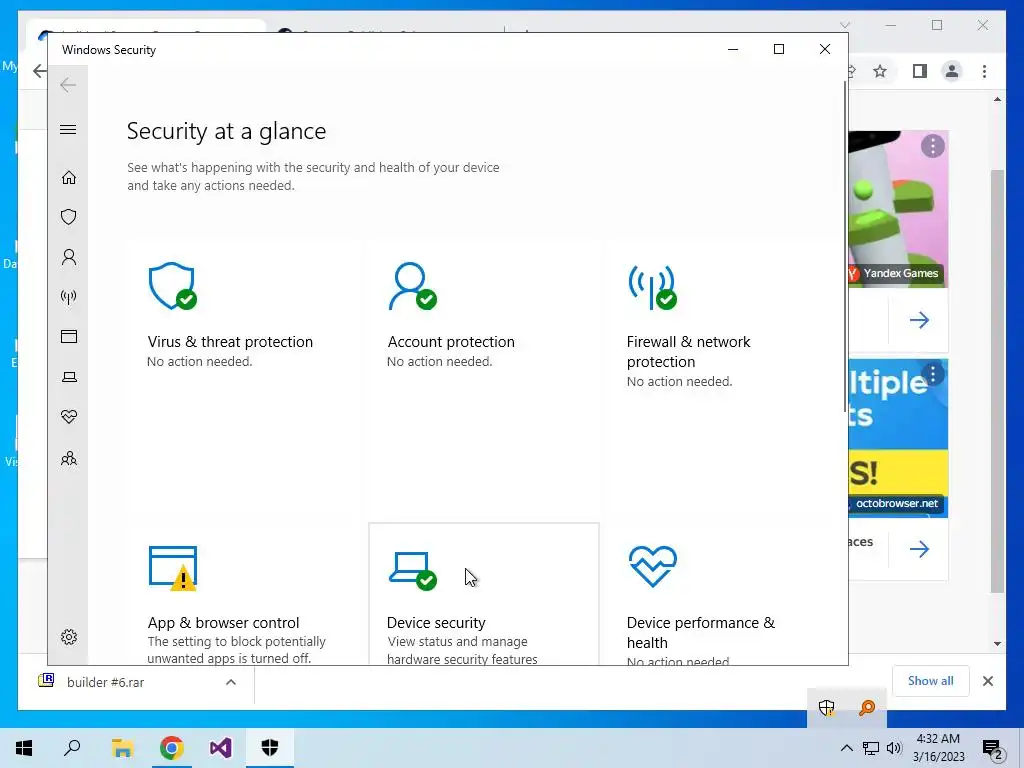Click arrow below octobrowser ad
The image size is (1024, 768).
(919, 549)
